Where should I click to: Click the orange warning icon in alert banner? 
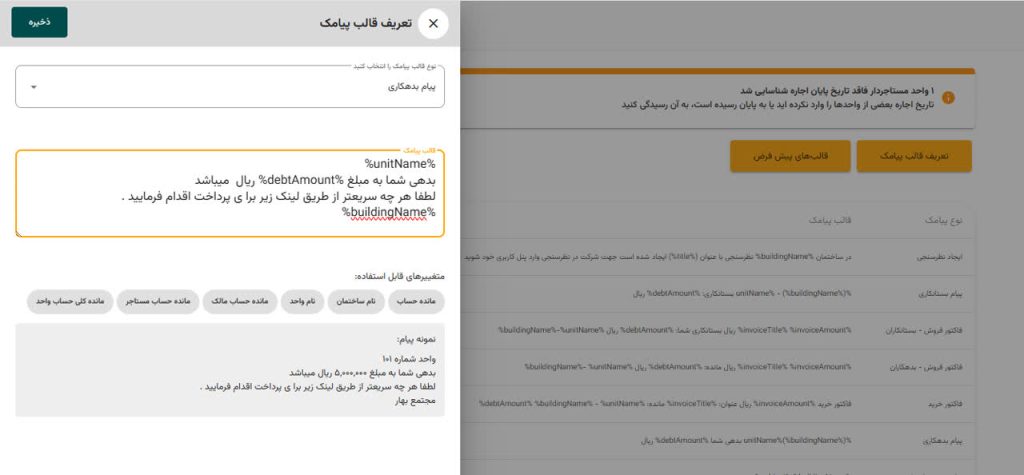947,98
